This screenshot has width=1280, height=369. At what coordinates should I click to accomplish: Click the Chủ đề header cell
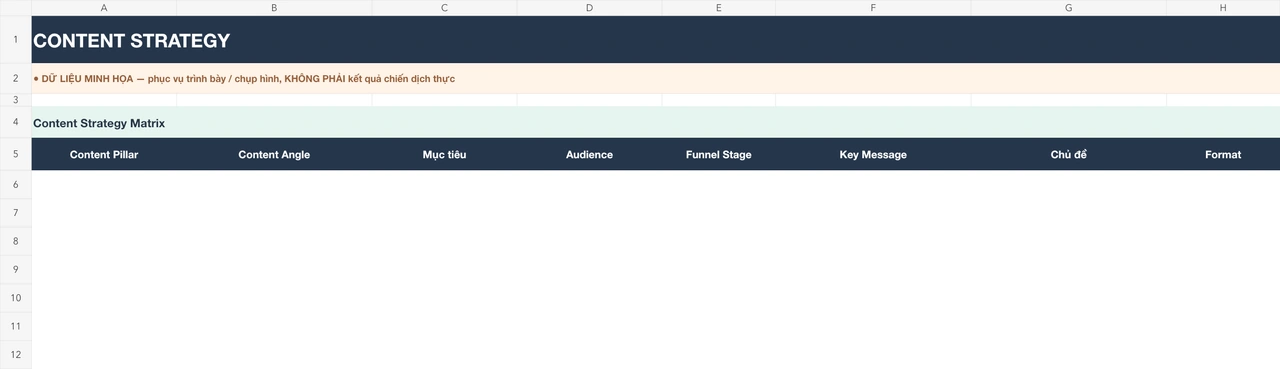pos(1068,154)
